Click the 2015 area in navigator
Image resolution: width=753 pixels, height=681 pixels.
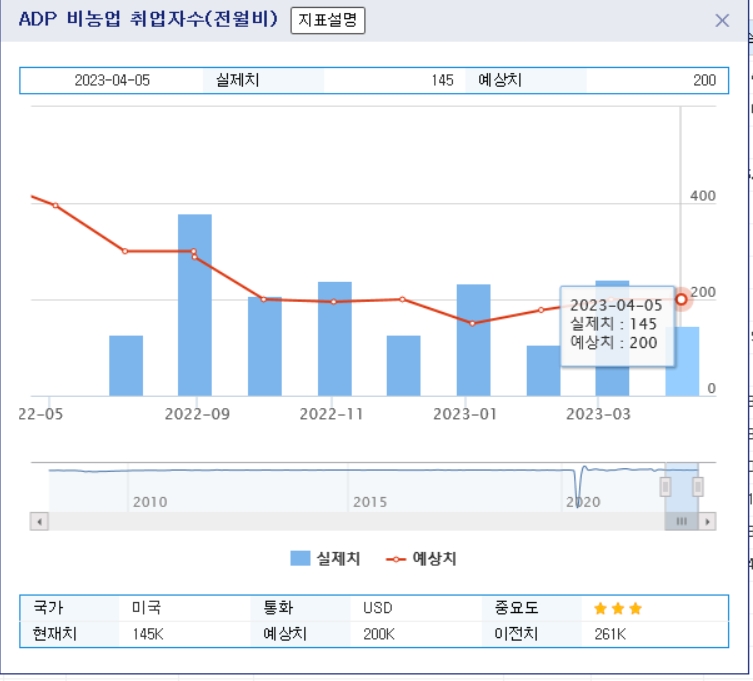(x=370, y=502)
